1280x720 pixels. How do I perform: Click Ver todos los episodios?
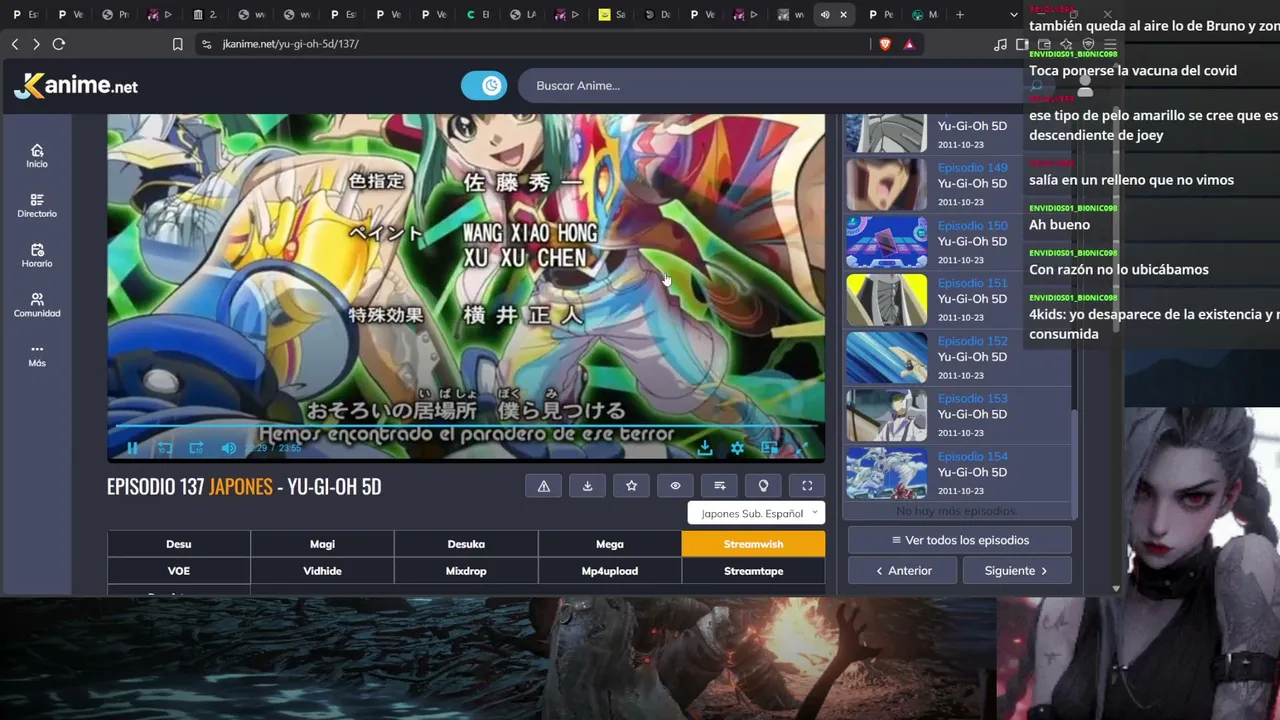[x=960, y=540]
